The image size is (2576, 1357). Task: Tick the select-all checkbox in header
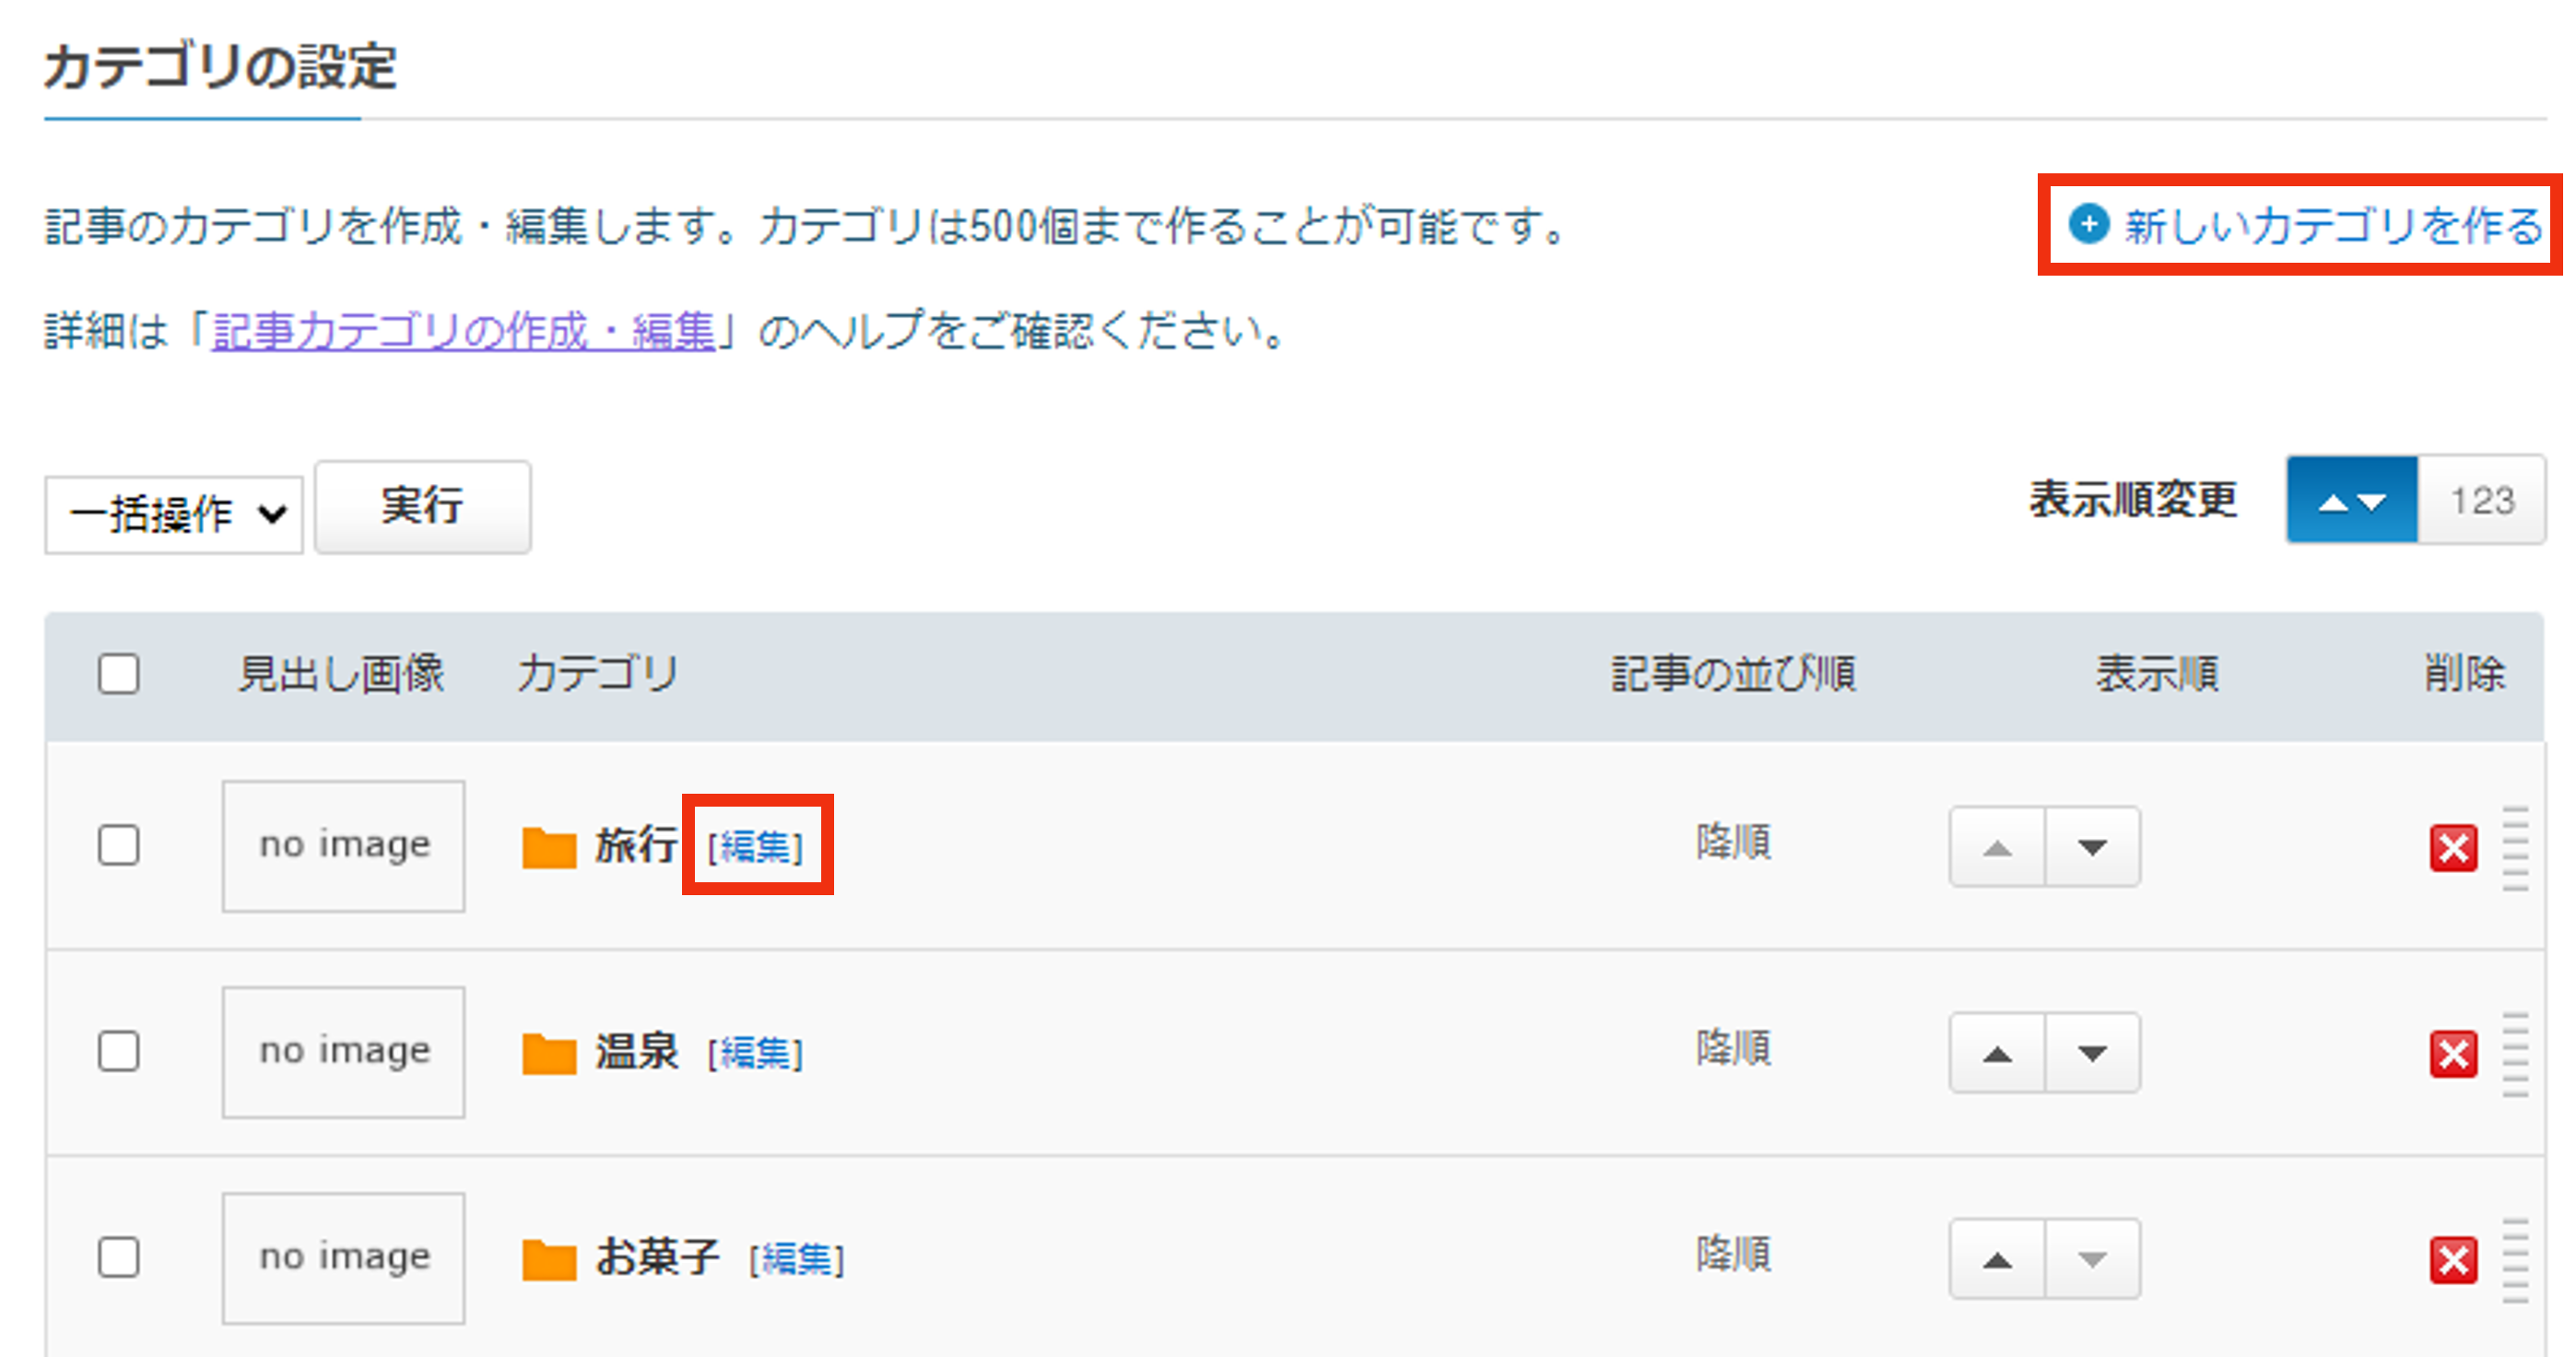(x=119, y=674)
